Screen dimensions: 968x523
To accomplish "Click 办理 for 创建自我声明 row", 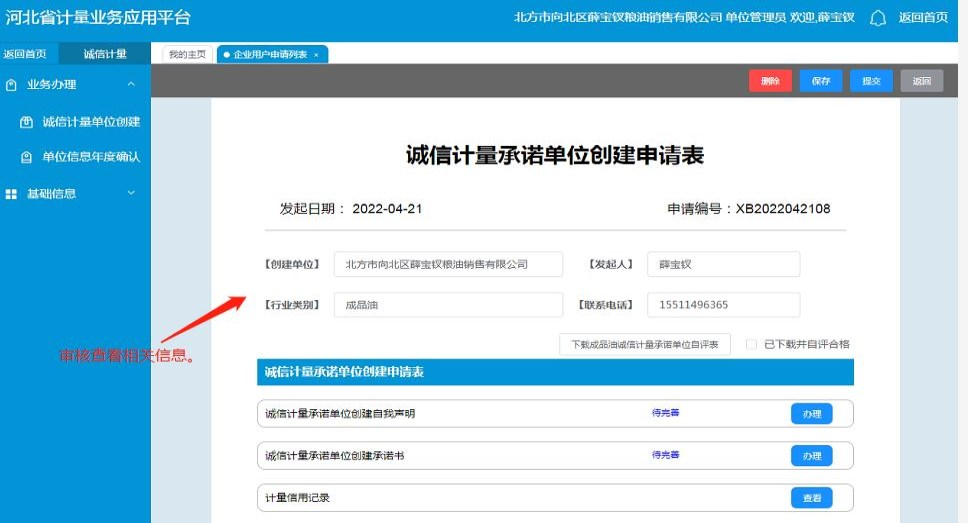I will pyautogui.click(x=811, y=414).
